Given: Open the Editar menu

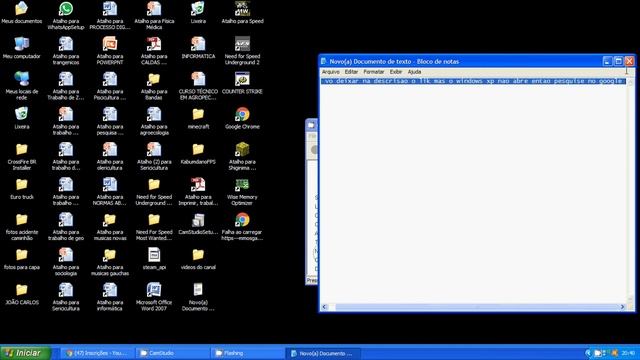Looking at the screenshot, I should tap(351, 72).
